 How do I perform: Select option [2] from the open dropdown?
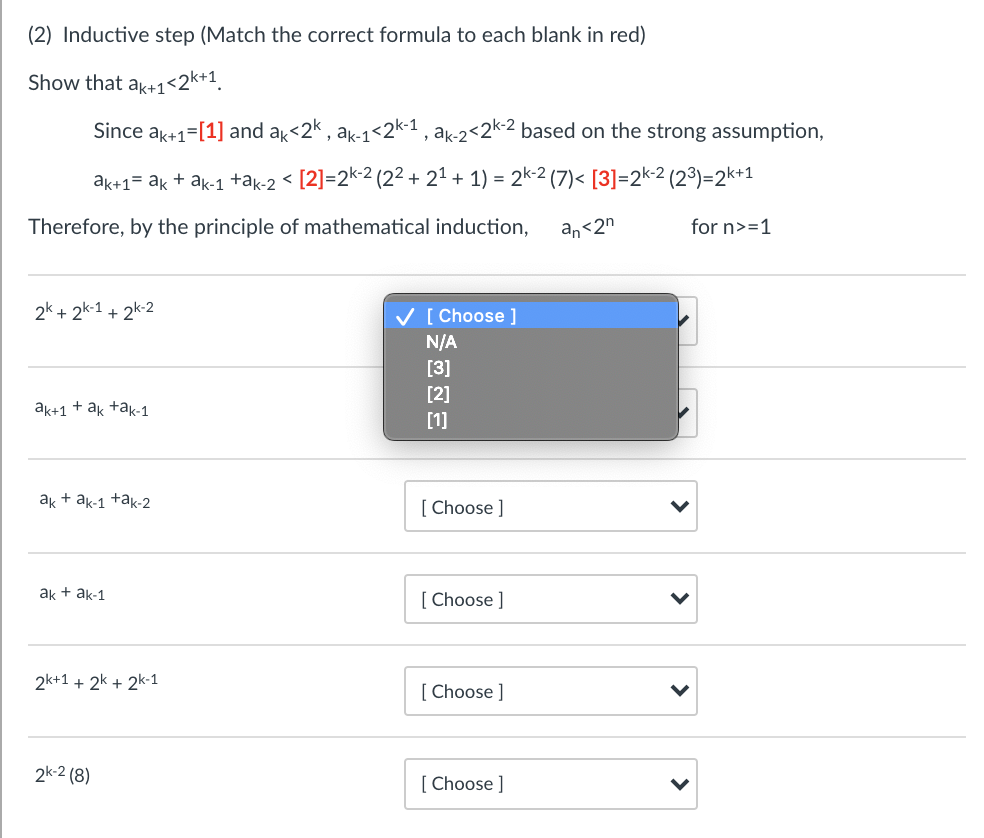(435, 393)
